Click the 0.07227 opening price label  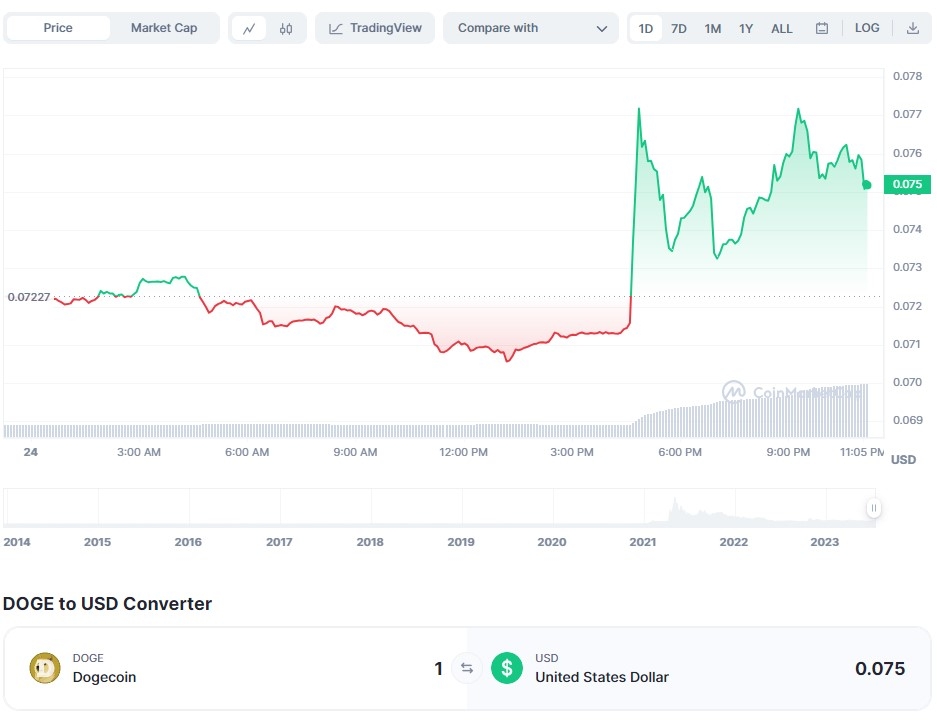(29, 297)
